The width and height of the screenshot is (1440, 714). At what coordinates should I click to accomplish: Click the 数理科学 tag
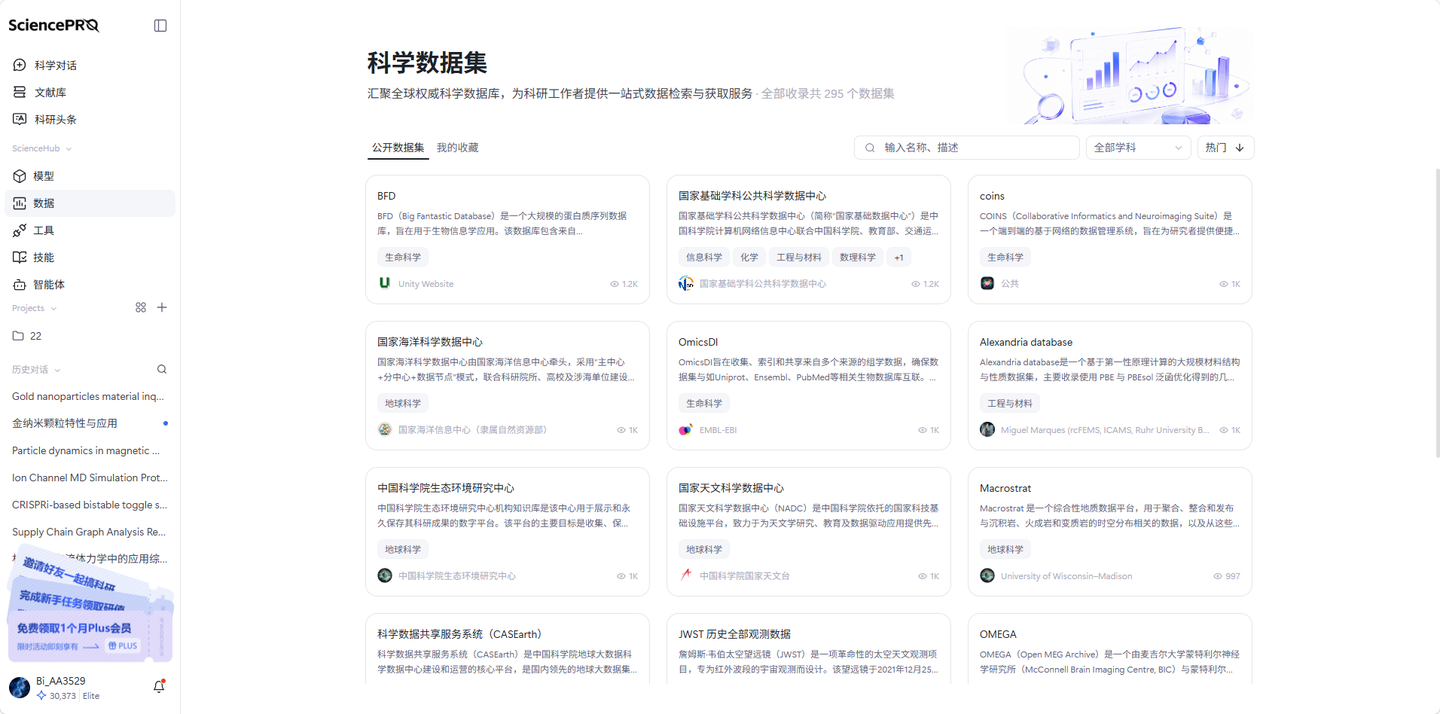point(858,257)
